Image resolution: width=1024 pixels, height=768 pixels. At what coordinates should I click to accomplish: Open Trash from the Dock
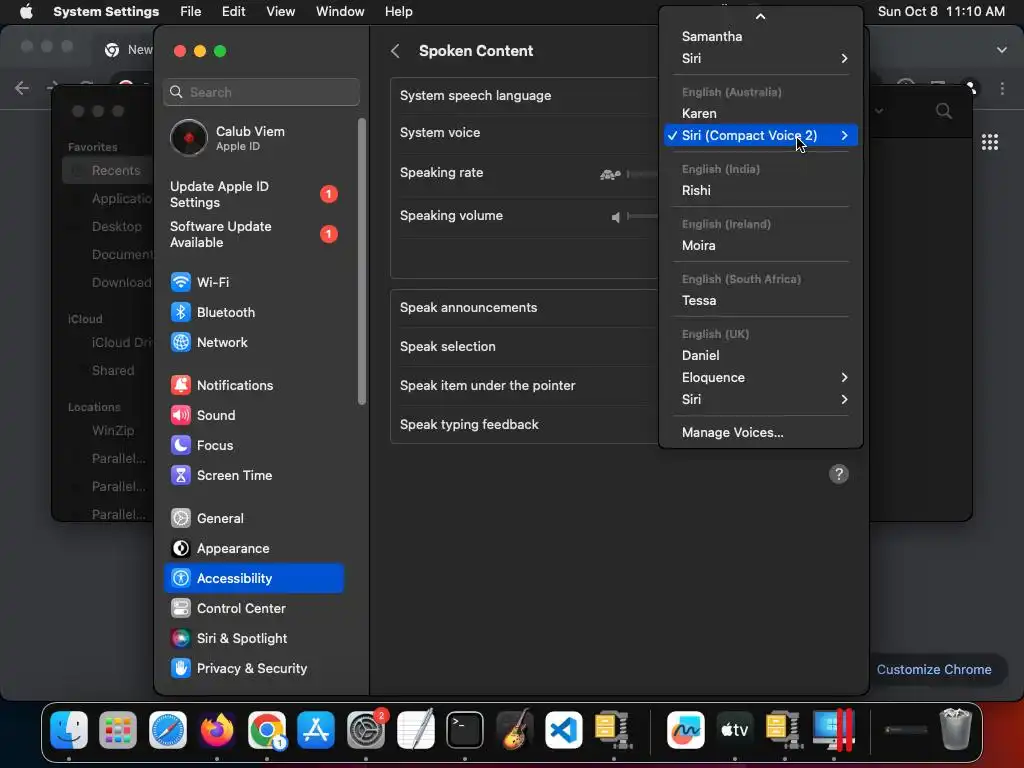956,729
